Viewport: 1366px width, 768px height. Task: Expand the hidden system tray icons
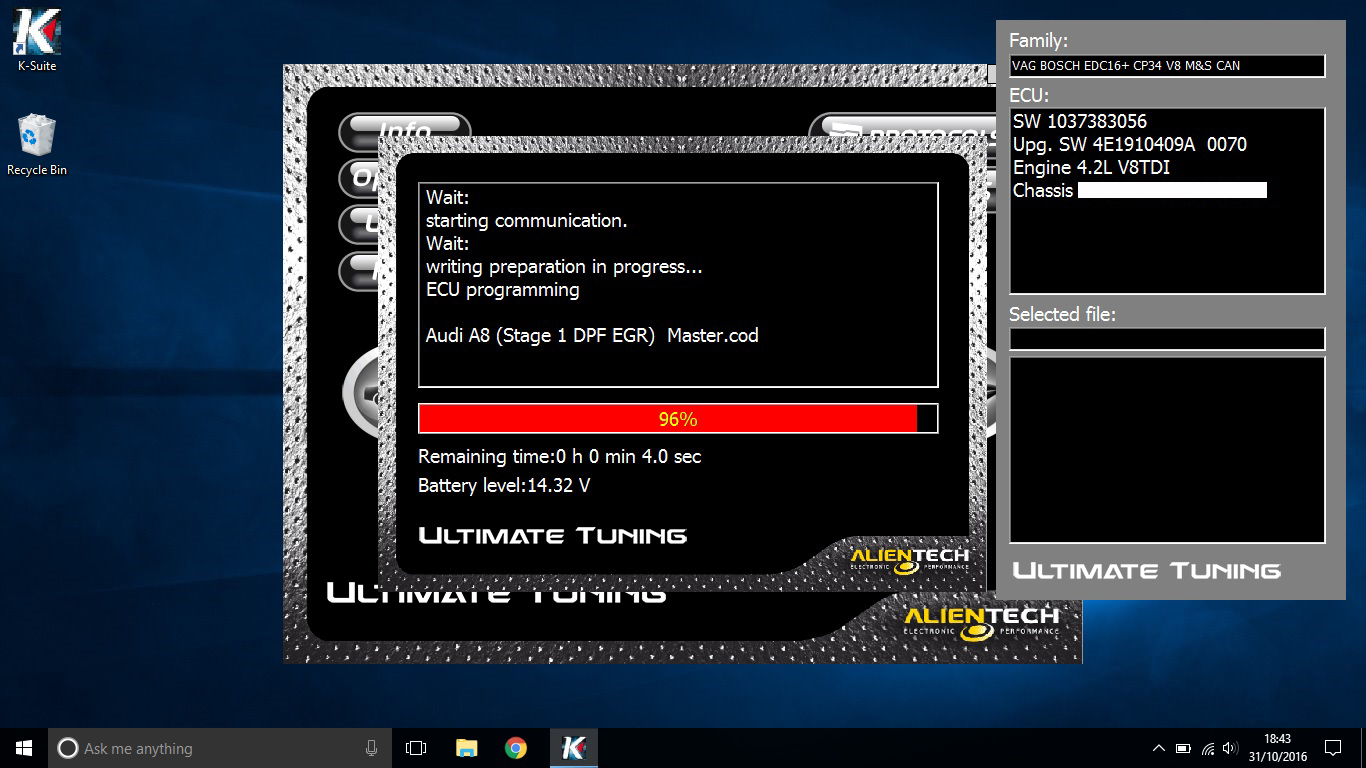point(1159,748)
